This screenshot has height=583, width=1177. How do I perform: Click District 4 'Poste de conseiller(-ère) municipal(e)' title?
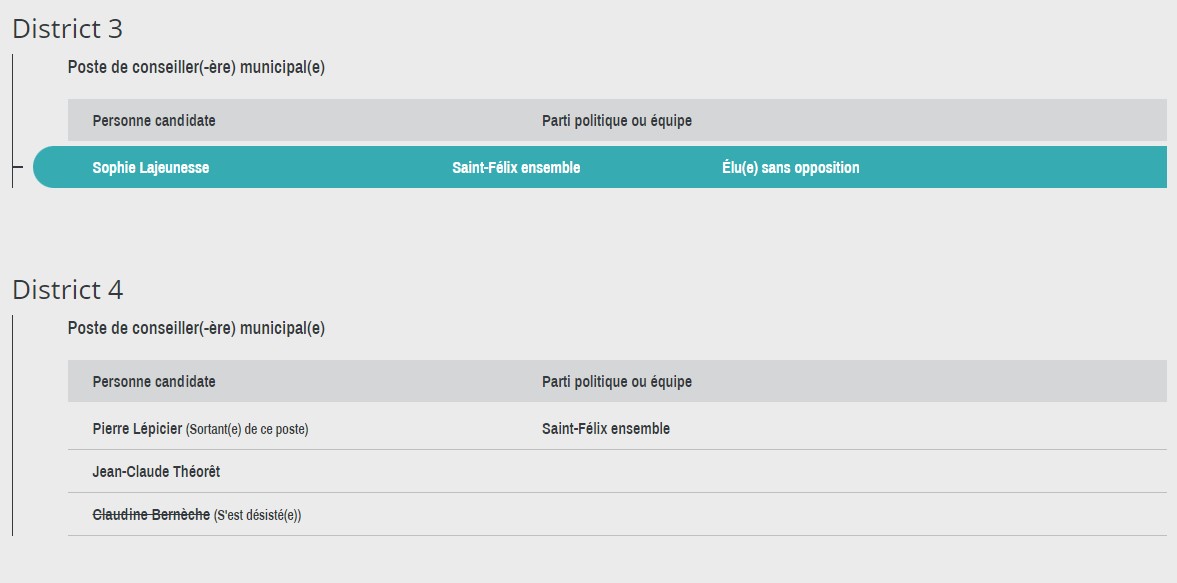[196, 328]
